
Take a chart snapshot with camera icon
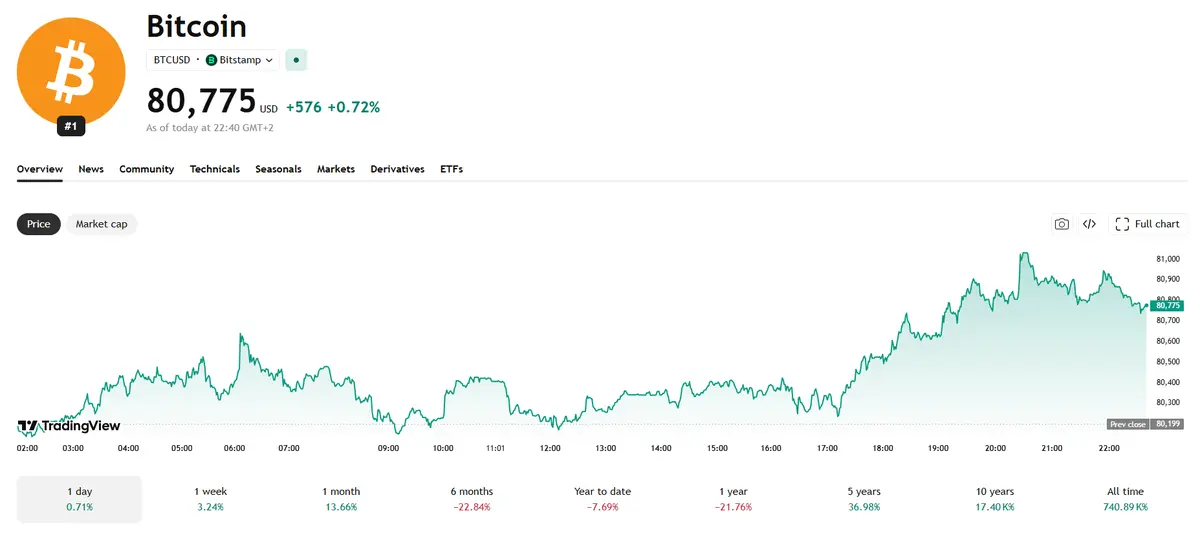[x=1062, y=224]
